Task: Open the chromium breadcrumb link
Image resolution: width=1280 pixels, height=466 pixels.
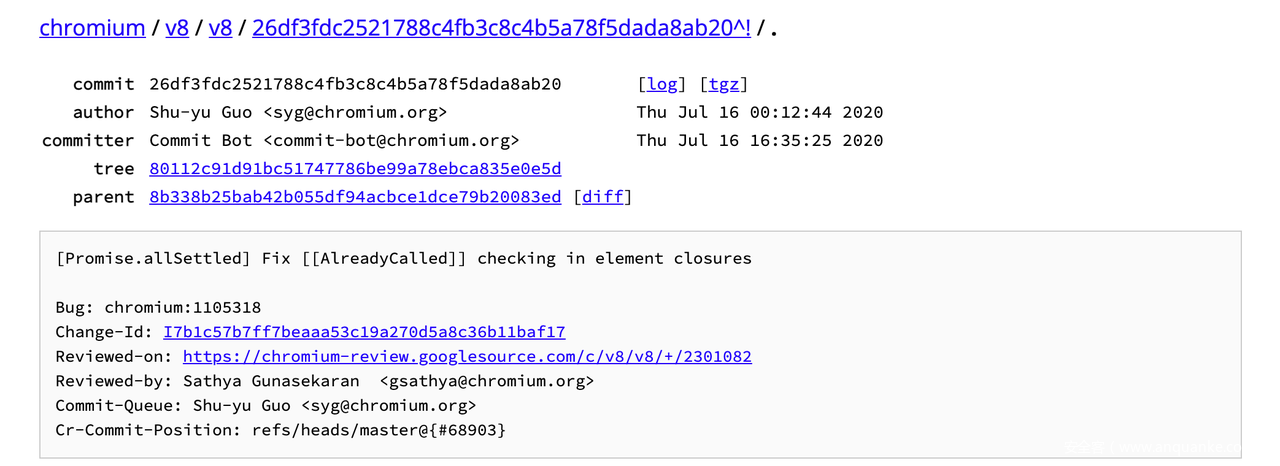Action: point(92,28)
